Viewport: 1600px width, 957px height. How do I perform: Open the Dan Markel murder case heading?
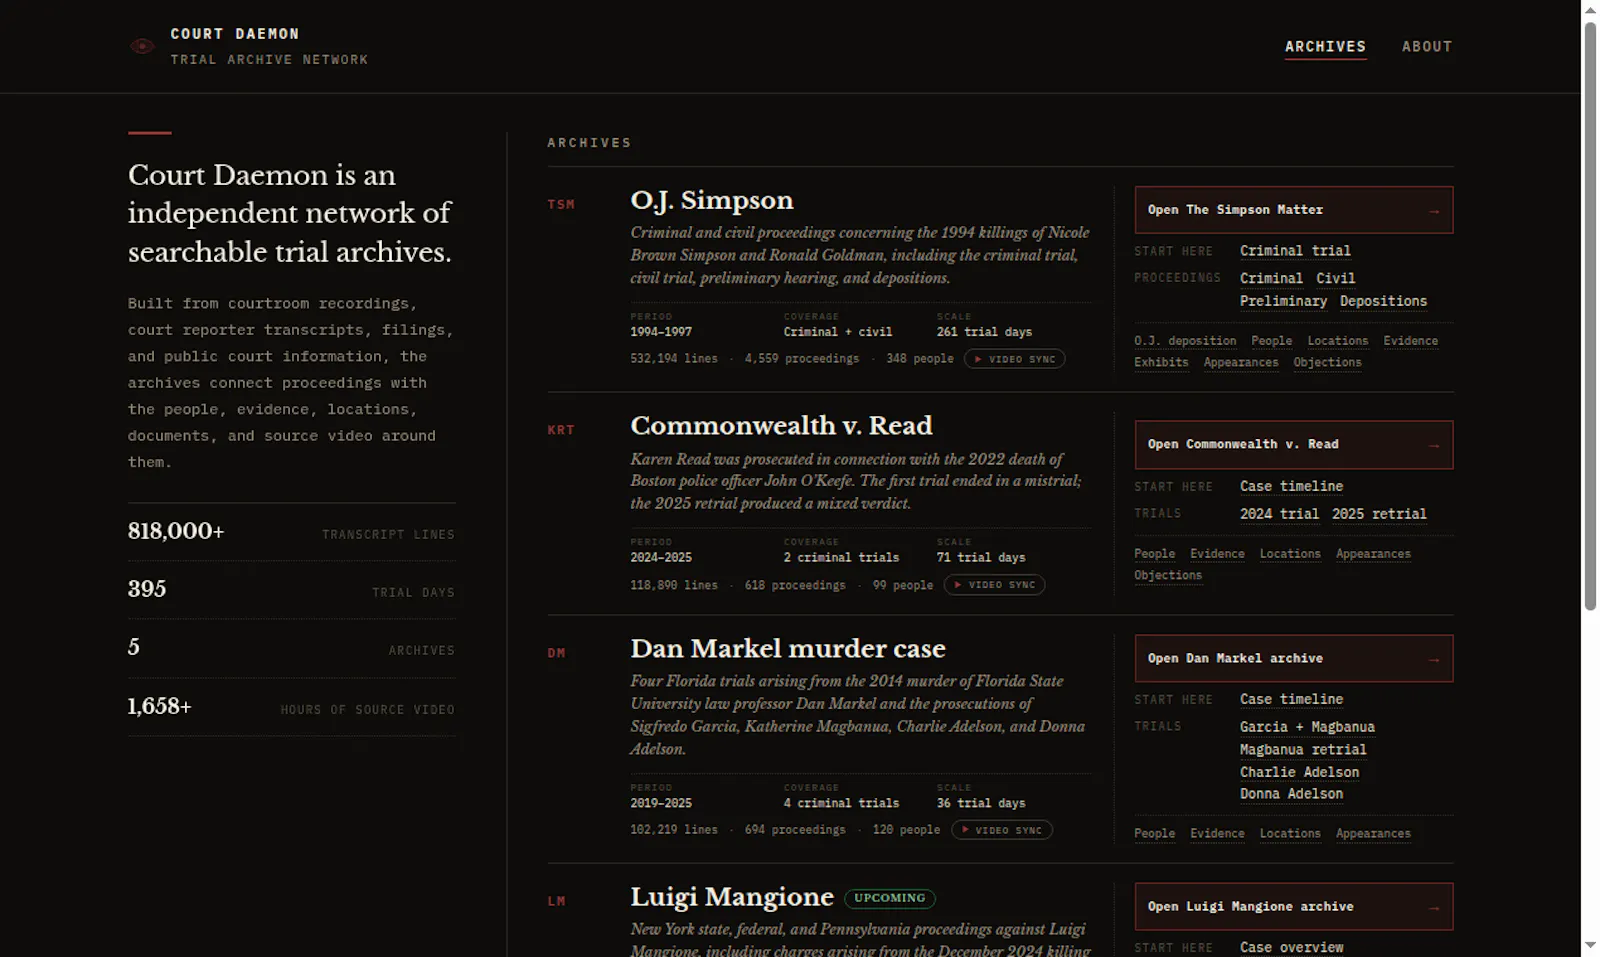click(788, 649)
